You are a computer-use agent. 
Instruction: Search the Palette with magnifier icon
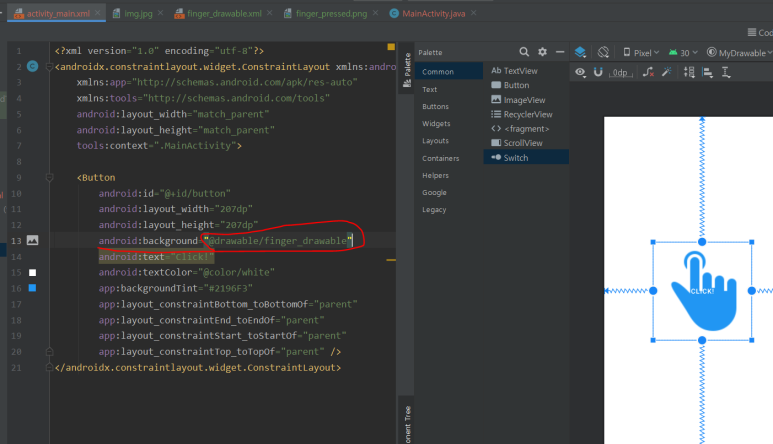tap(524, 52)
